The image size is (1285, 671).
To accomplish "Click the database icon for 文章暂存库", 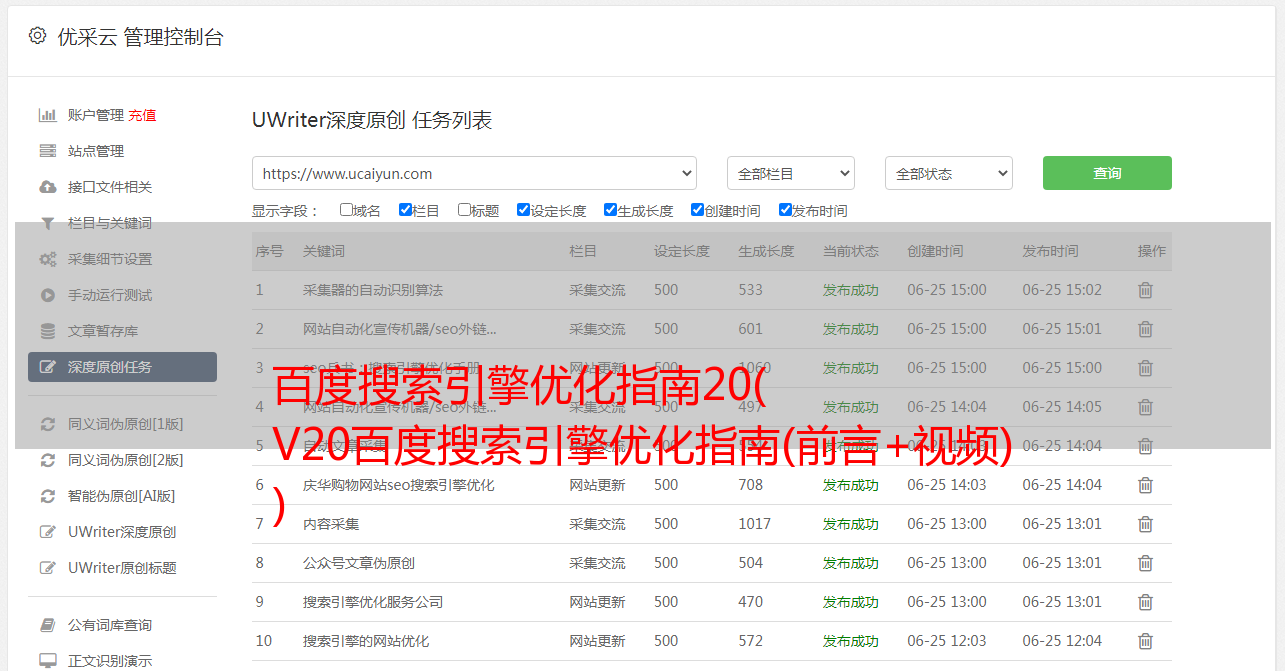I will pos(47,331).
